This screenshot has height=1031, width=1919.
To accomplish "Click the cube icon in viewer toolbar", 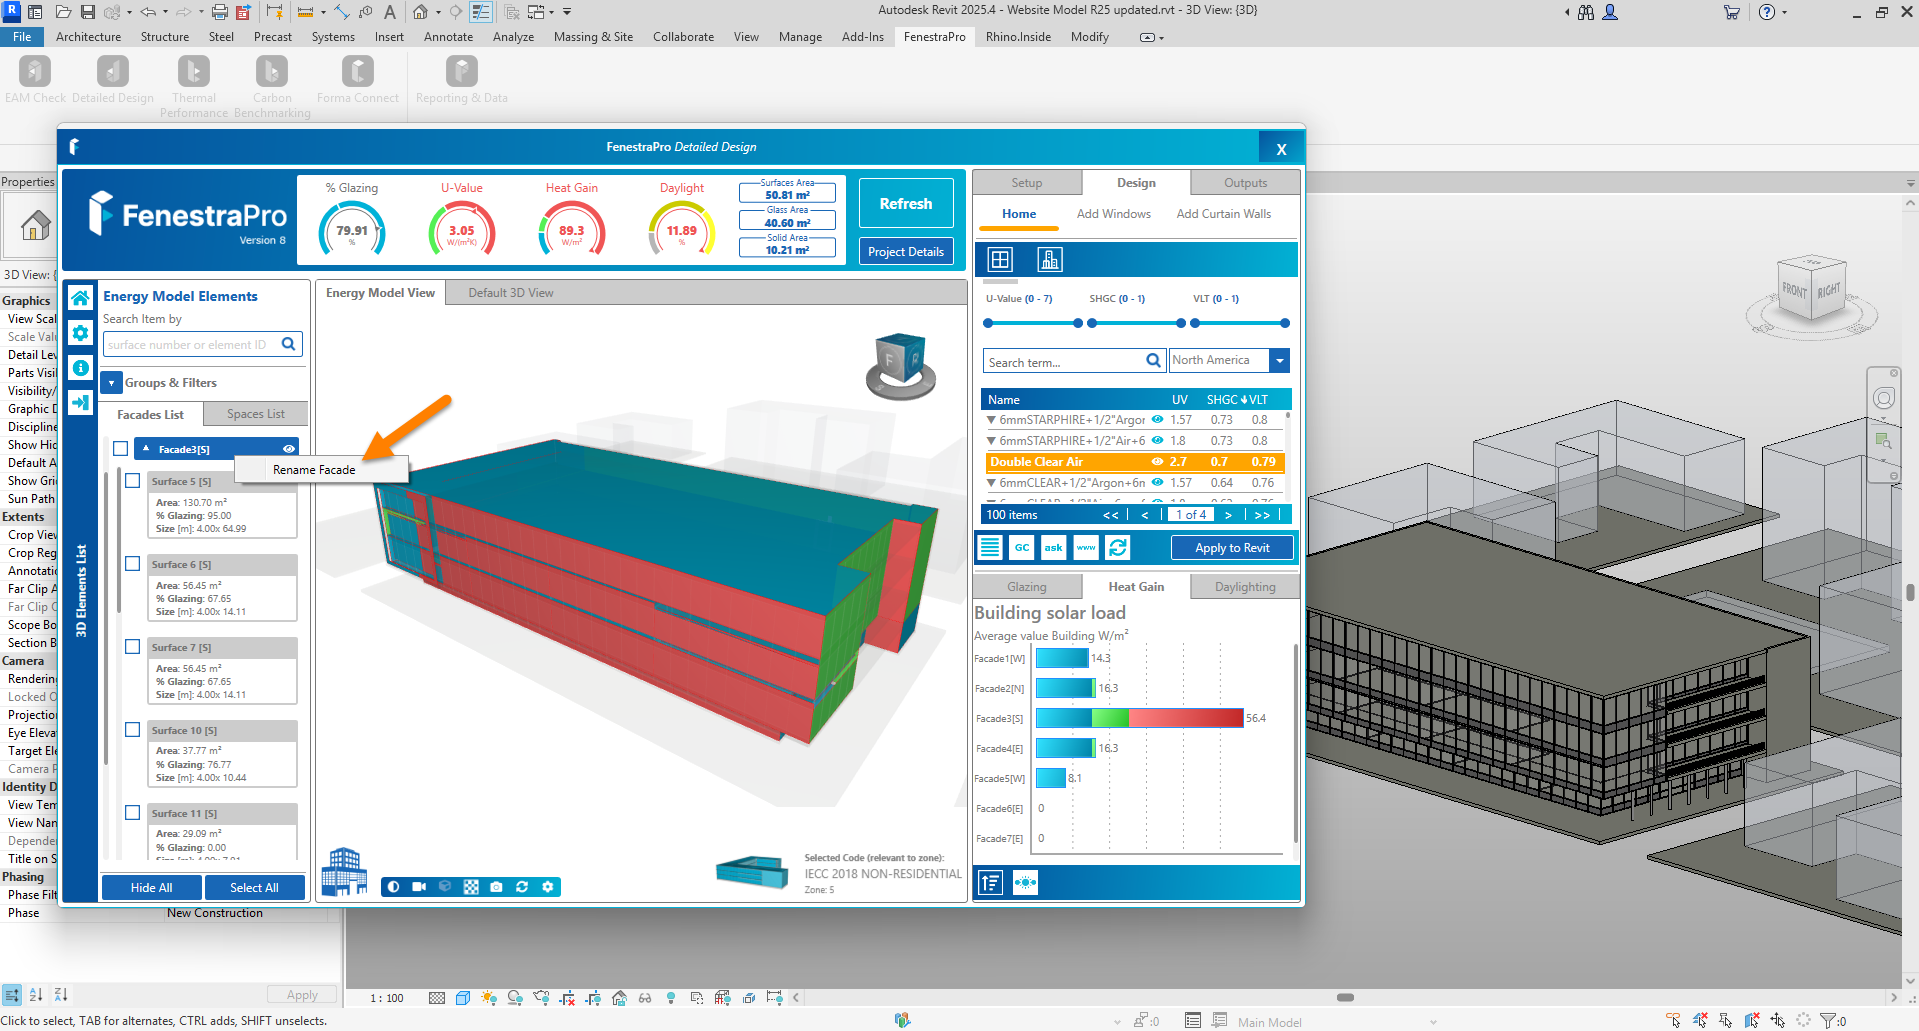I will (445, 887).
